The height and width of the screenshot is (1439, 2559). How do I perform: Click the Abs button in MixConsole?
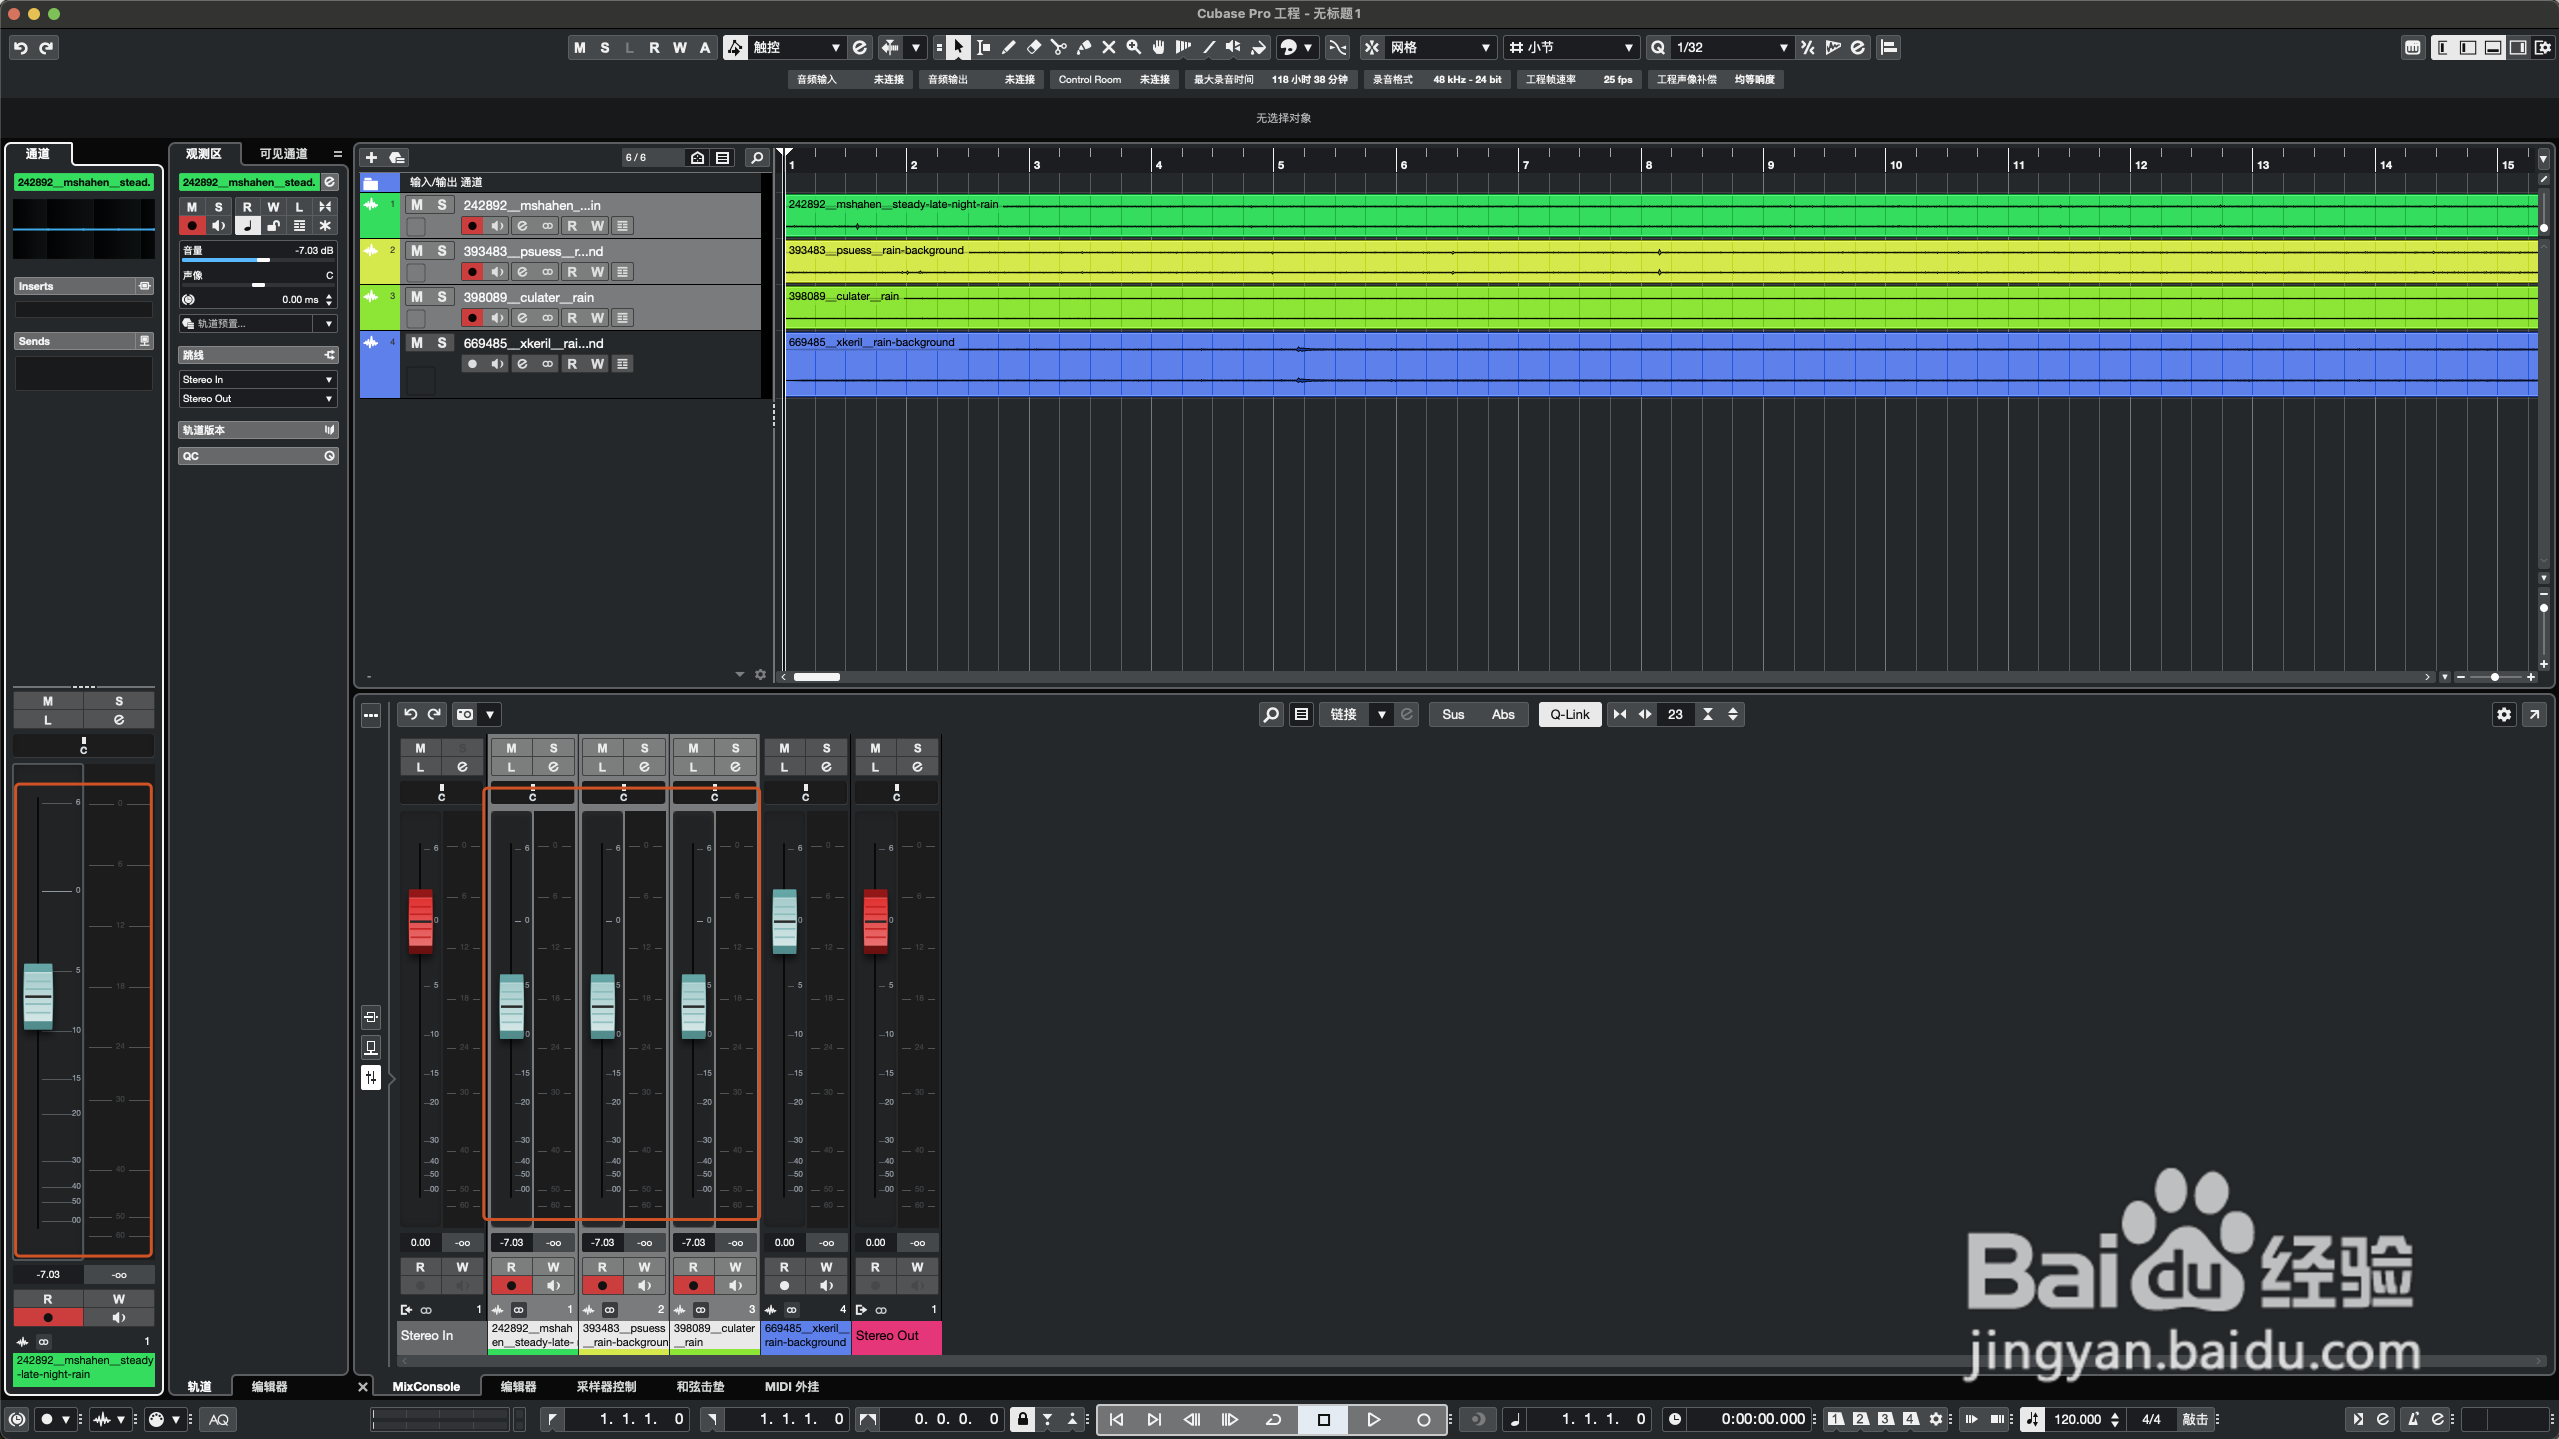(x=1503, y=714)
